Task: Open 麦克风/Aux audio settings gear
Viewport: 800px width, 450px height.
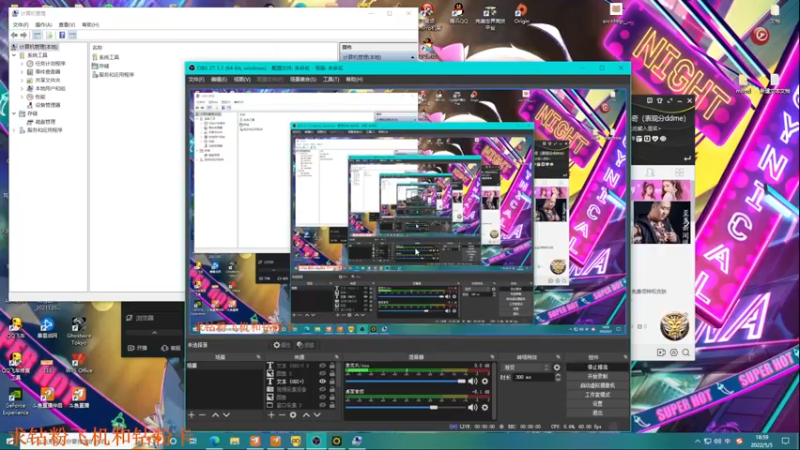Action: click(485, 381)
